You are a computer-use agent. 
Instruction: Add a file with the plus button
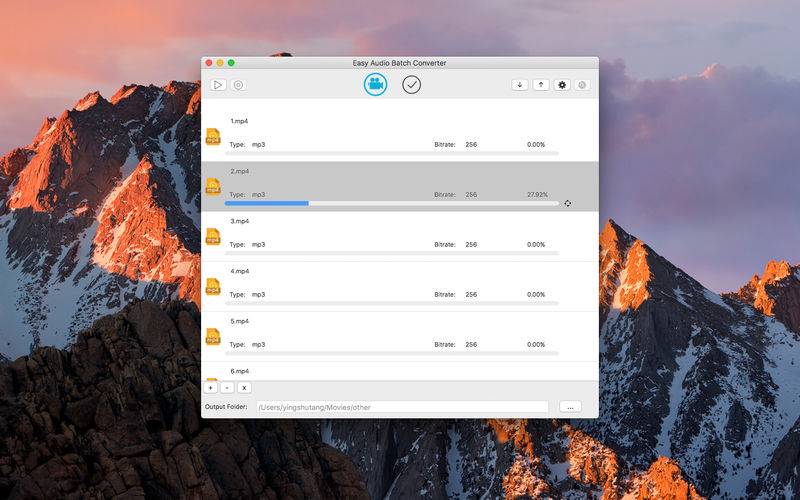point(210,388)
